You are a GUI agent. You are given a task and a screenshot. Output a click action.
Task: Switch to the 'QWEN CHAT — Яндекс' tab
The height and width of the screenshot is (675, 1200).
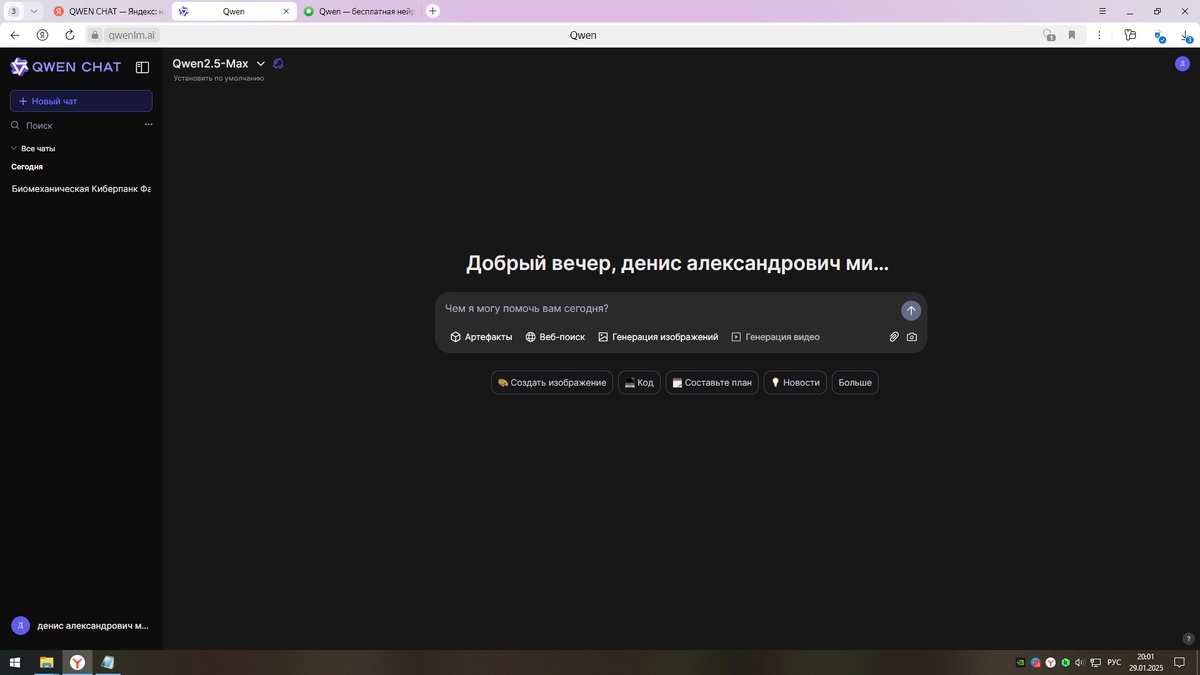pyautogui.click(x=108, y=11)
